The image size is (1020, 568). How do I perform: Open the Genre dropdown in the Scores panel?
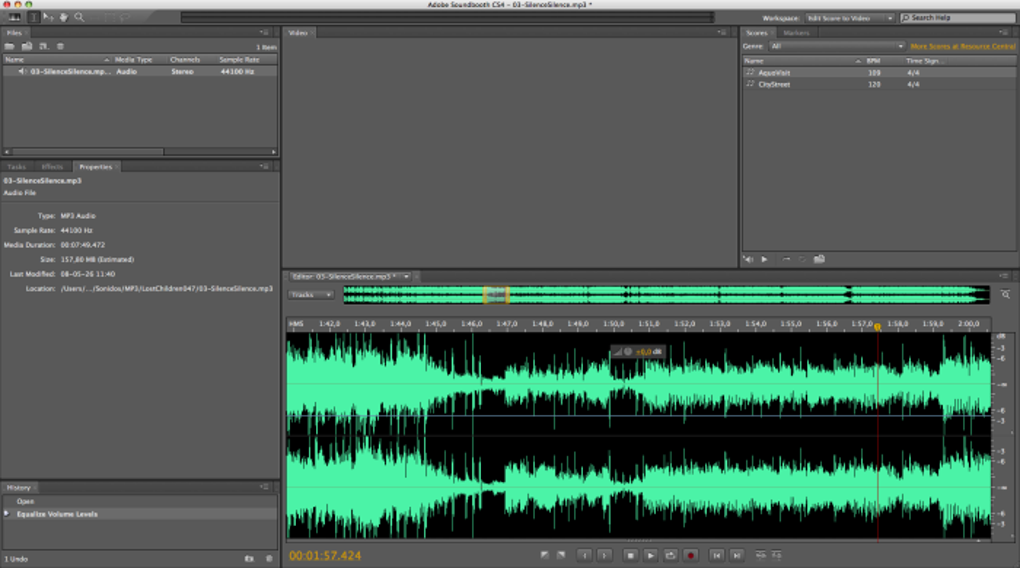pyautogui.click(x=836, y=46)
